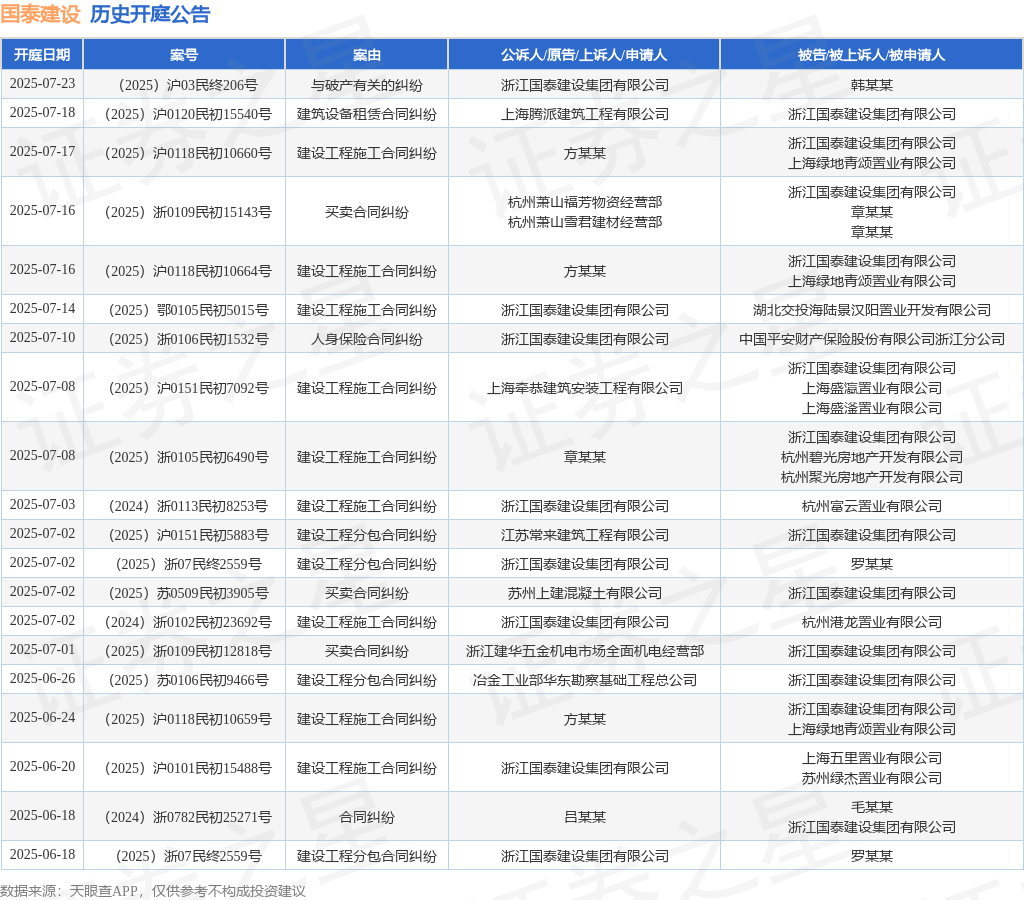Click defendant 杭州碧光房地产开发有限公司
Screen dimensions: 1024x900
point(871,457)
